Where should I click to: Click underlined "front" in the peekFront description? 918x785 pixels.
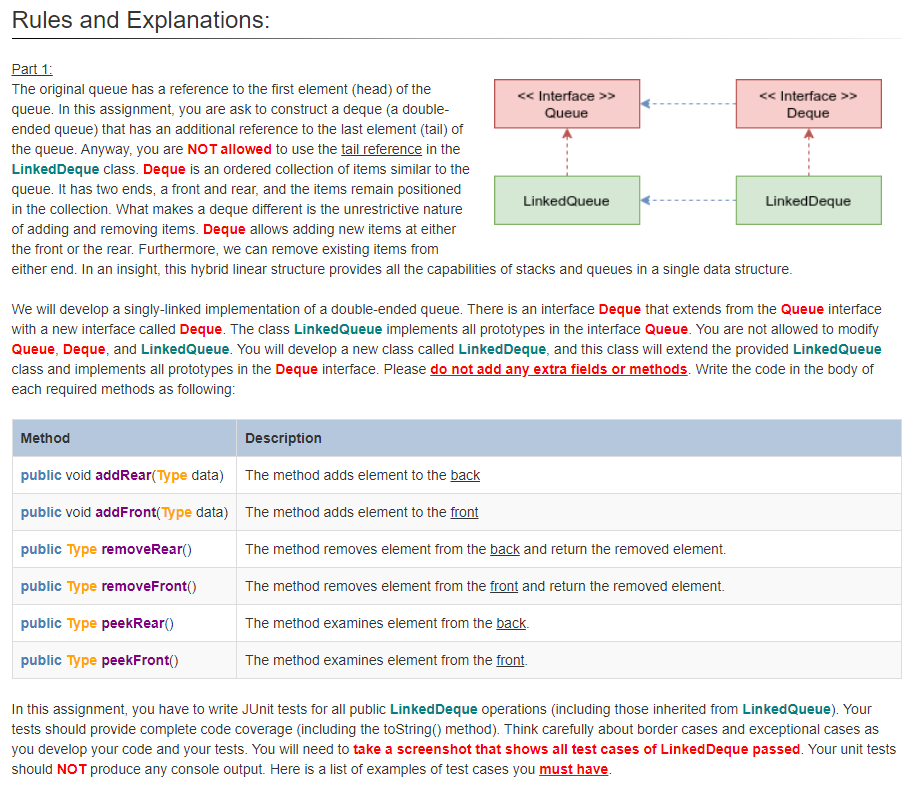pos(510,660)
